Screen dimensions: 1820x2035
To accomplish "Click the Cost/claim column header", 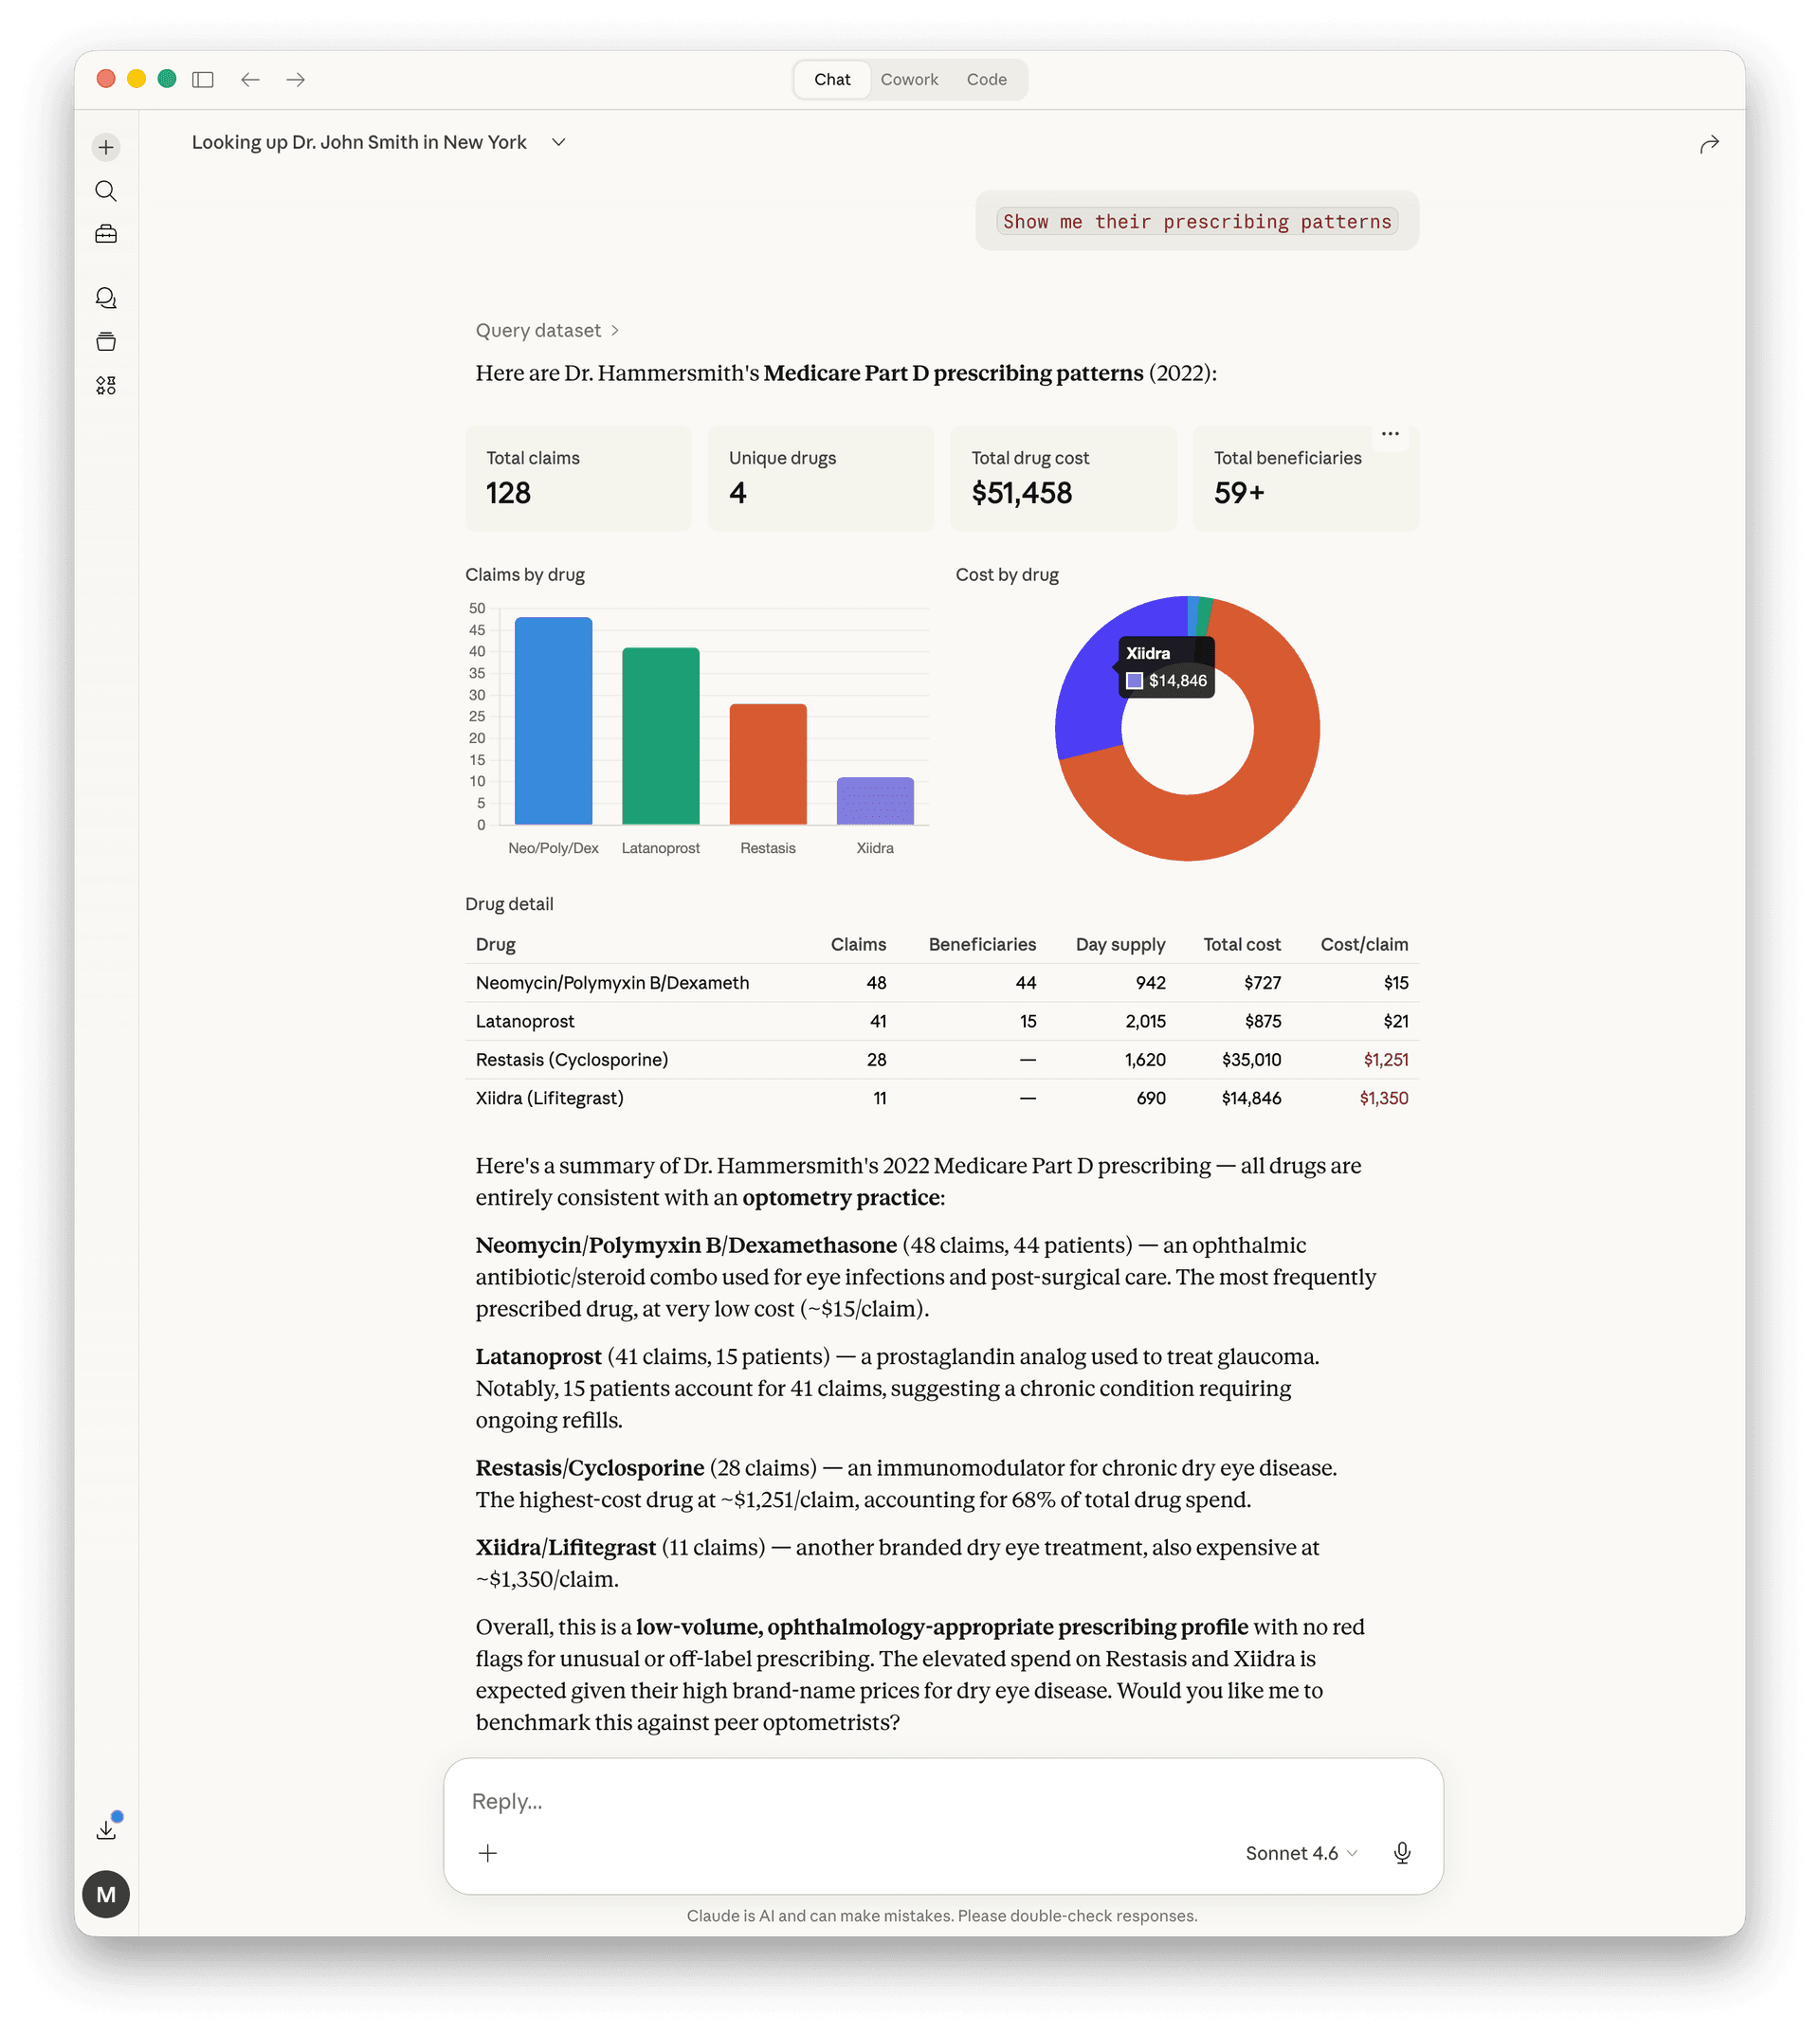I will (1364, 944).
